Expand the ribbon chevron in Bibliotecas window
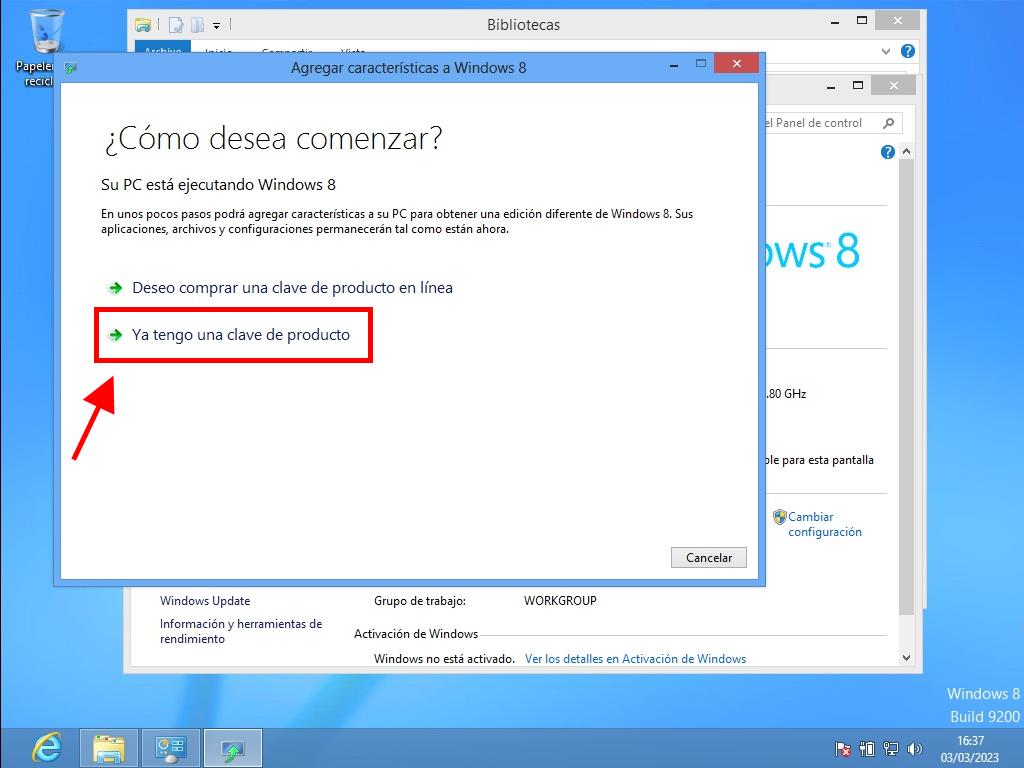Image resolution: width=1024 pixels, height=768 pixels. click(x=886, y=51)
